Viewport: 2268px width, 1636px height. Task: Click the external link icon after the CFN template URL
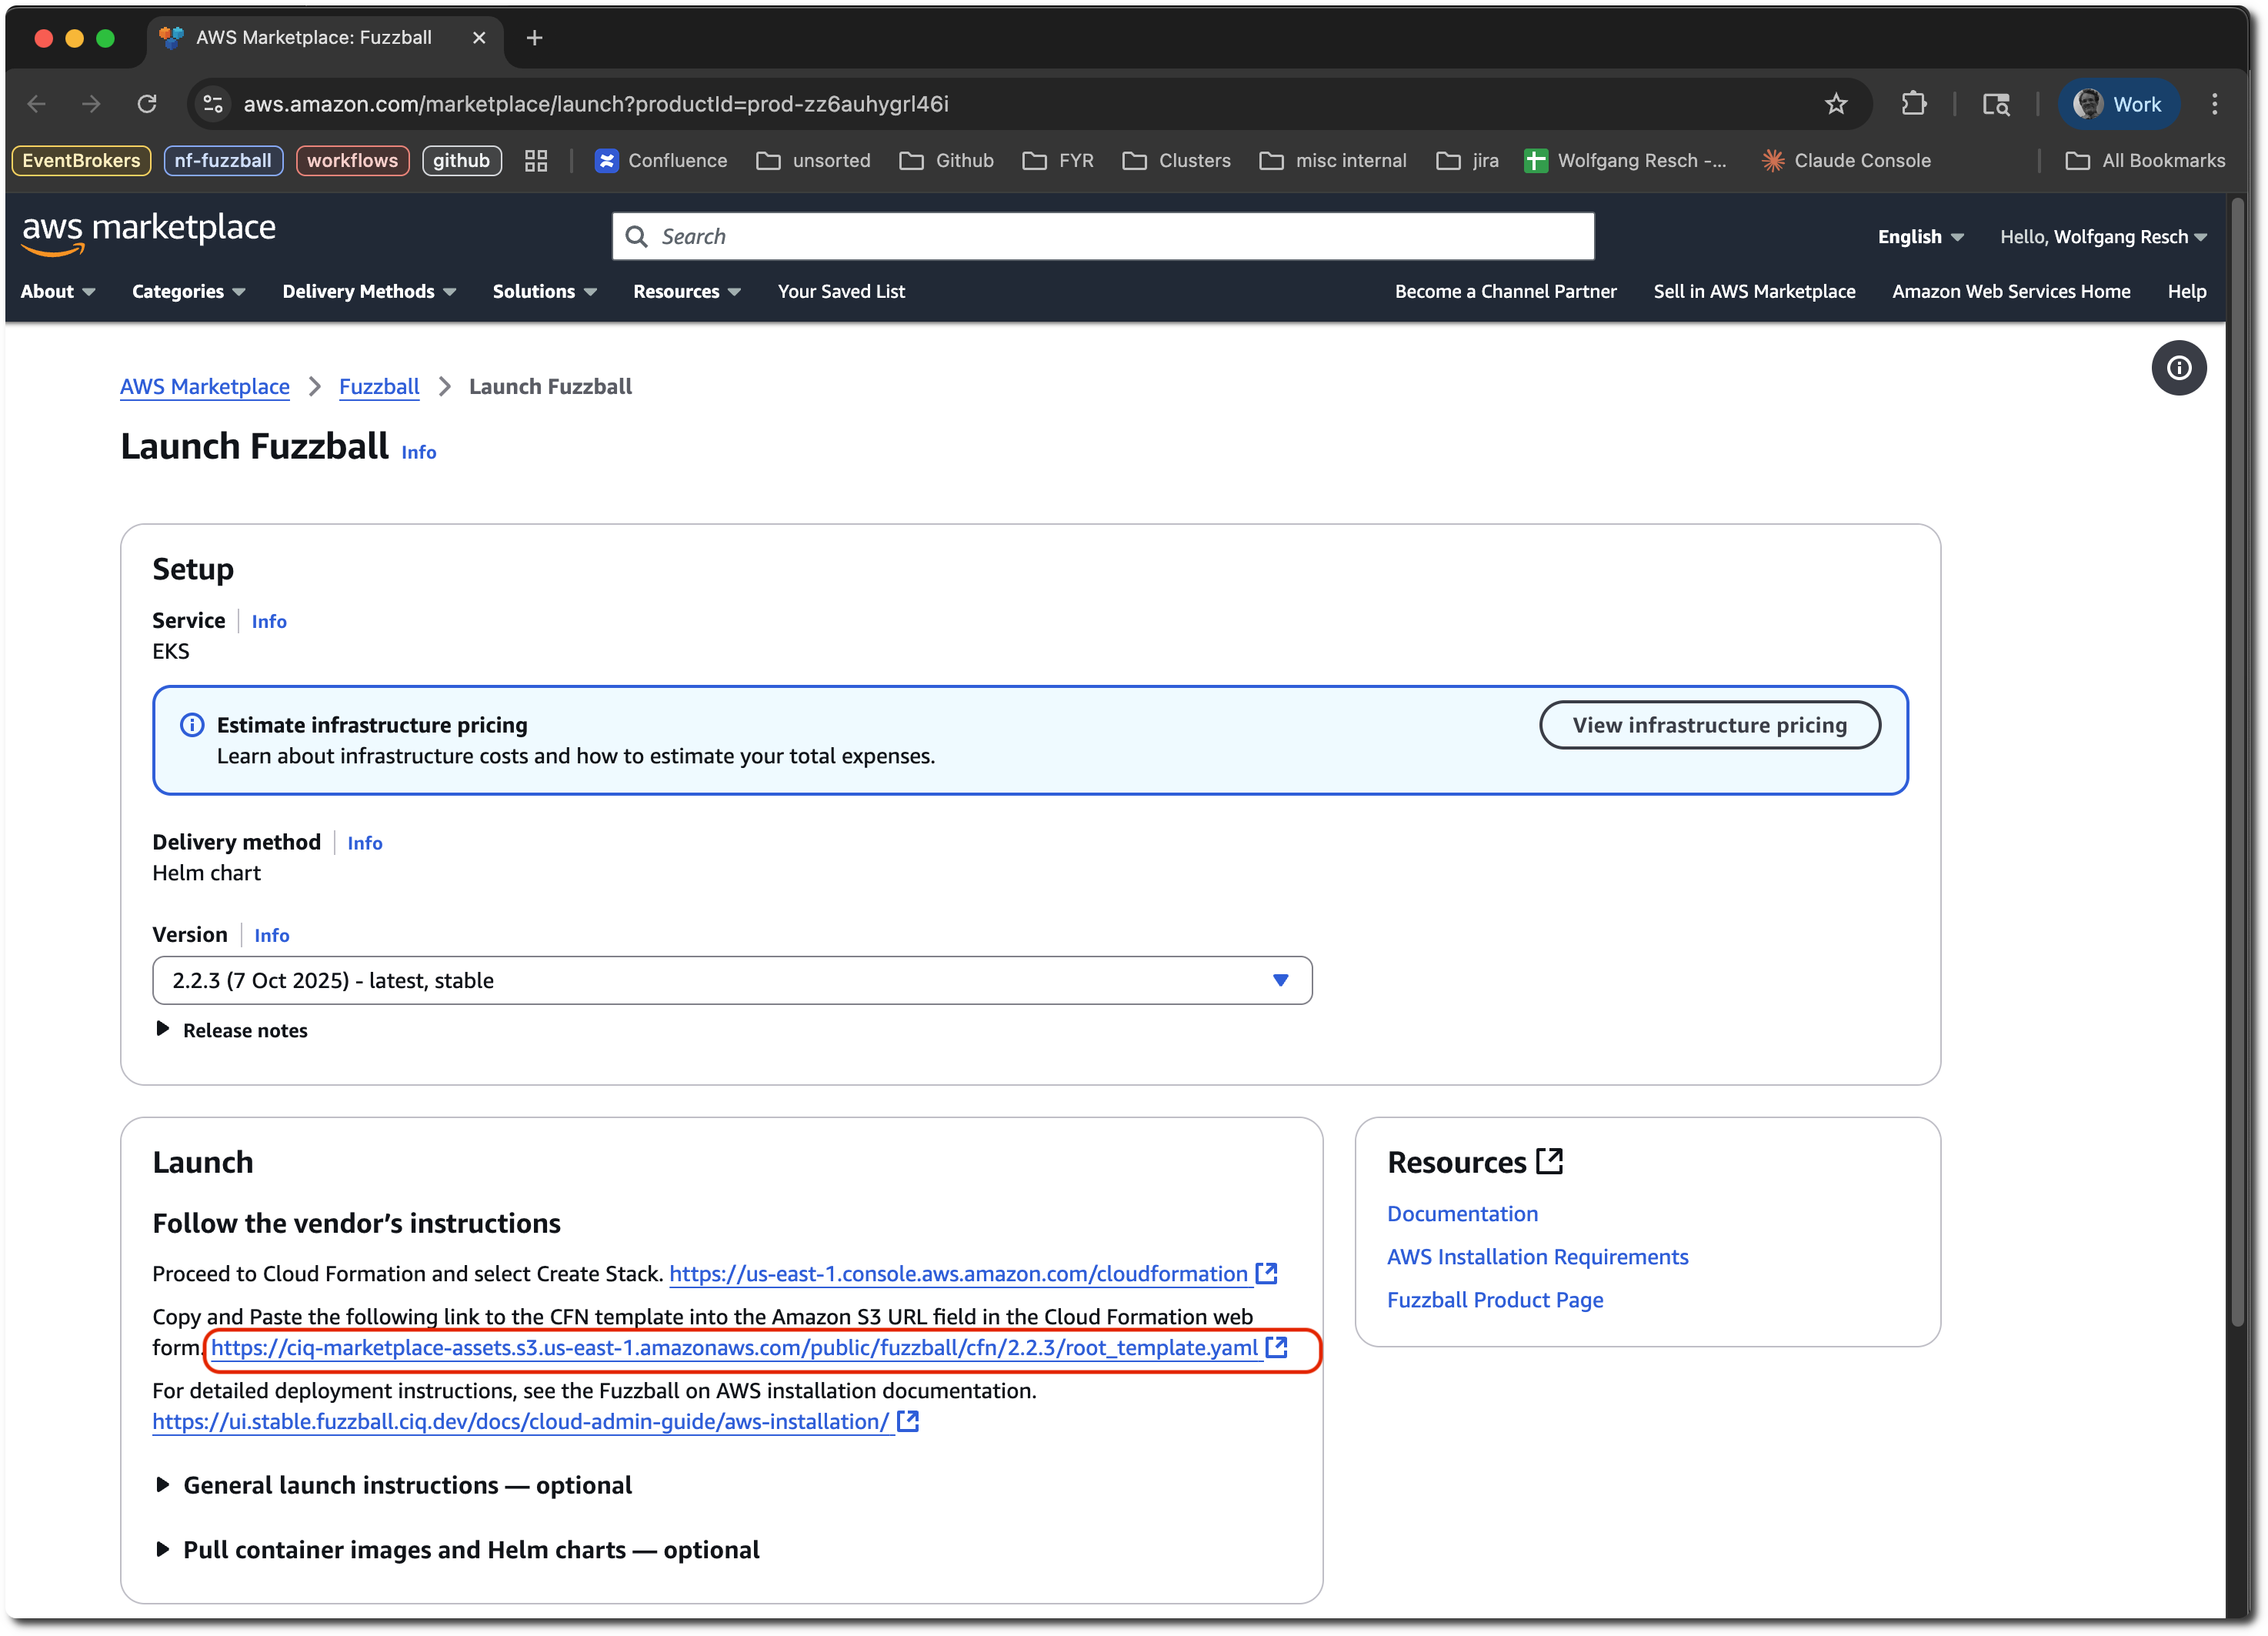1277,1348
